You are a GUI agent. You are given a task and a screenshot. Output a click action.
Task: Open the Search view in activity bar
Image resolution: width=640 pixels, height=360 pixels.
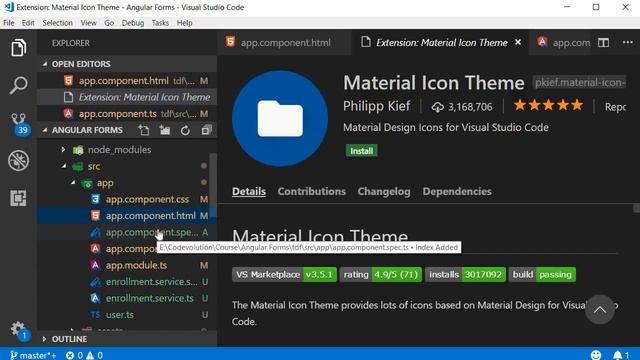coord(18,85)
